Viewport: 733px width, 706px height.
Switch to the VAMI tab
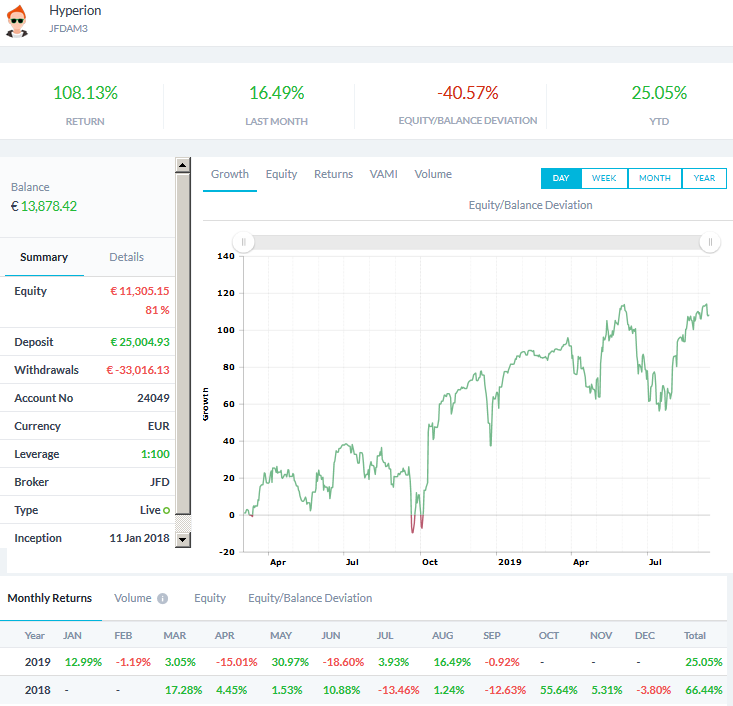click(383, 174)
